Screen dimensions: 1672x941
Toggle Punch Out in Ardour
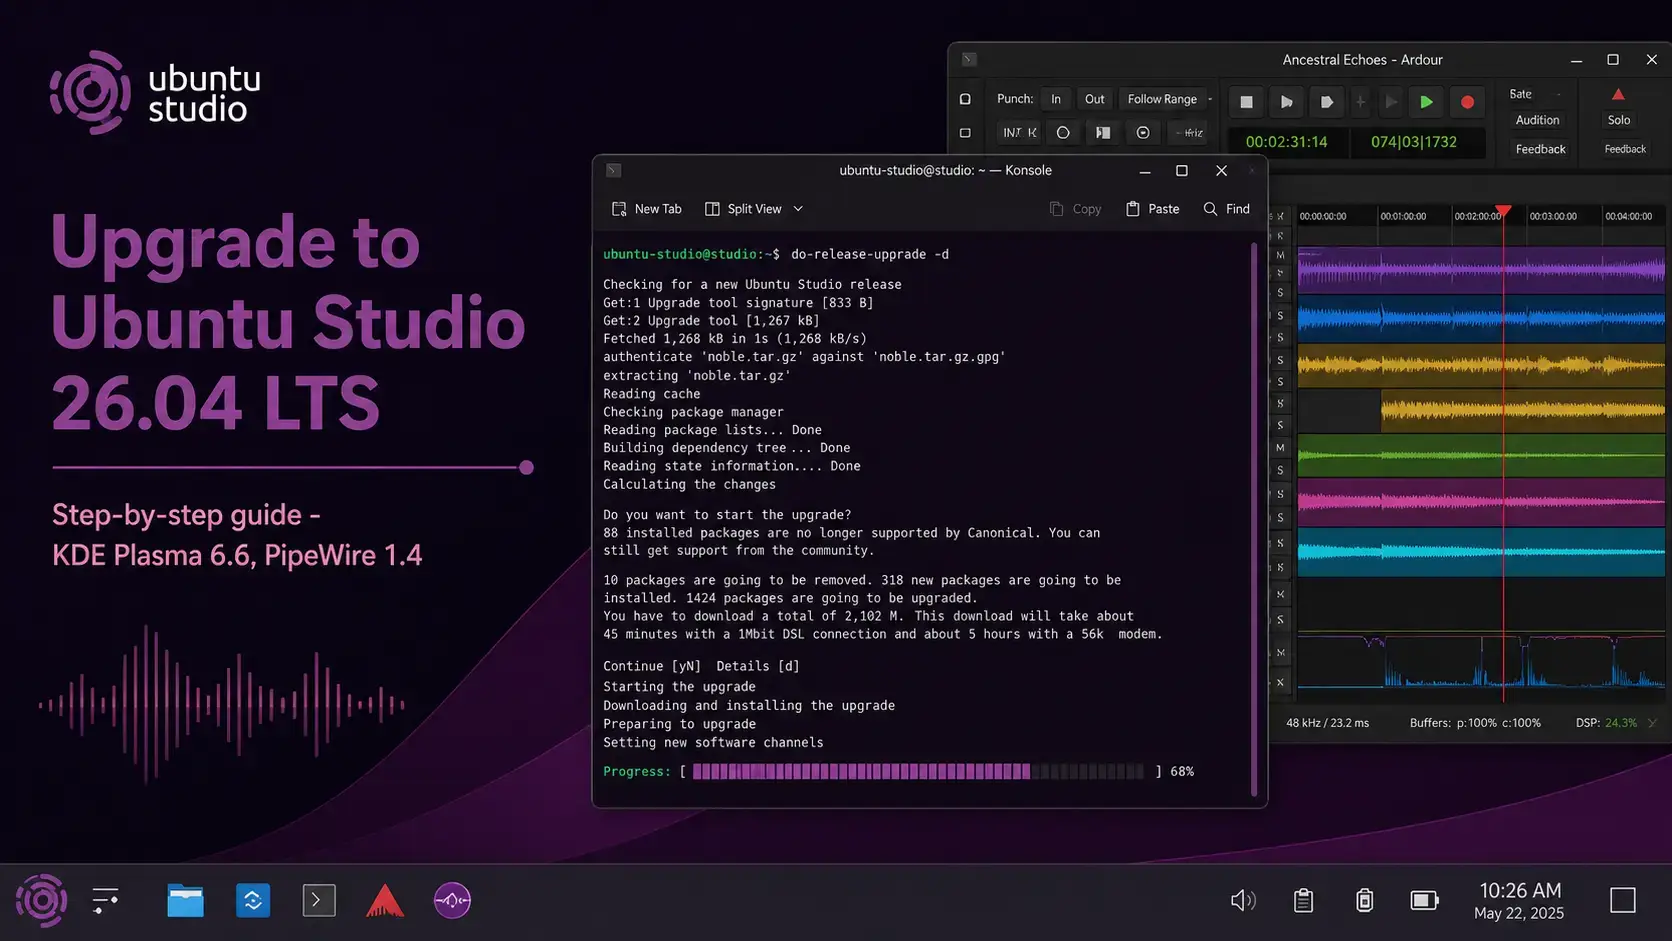(1094, 99)
